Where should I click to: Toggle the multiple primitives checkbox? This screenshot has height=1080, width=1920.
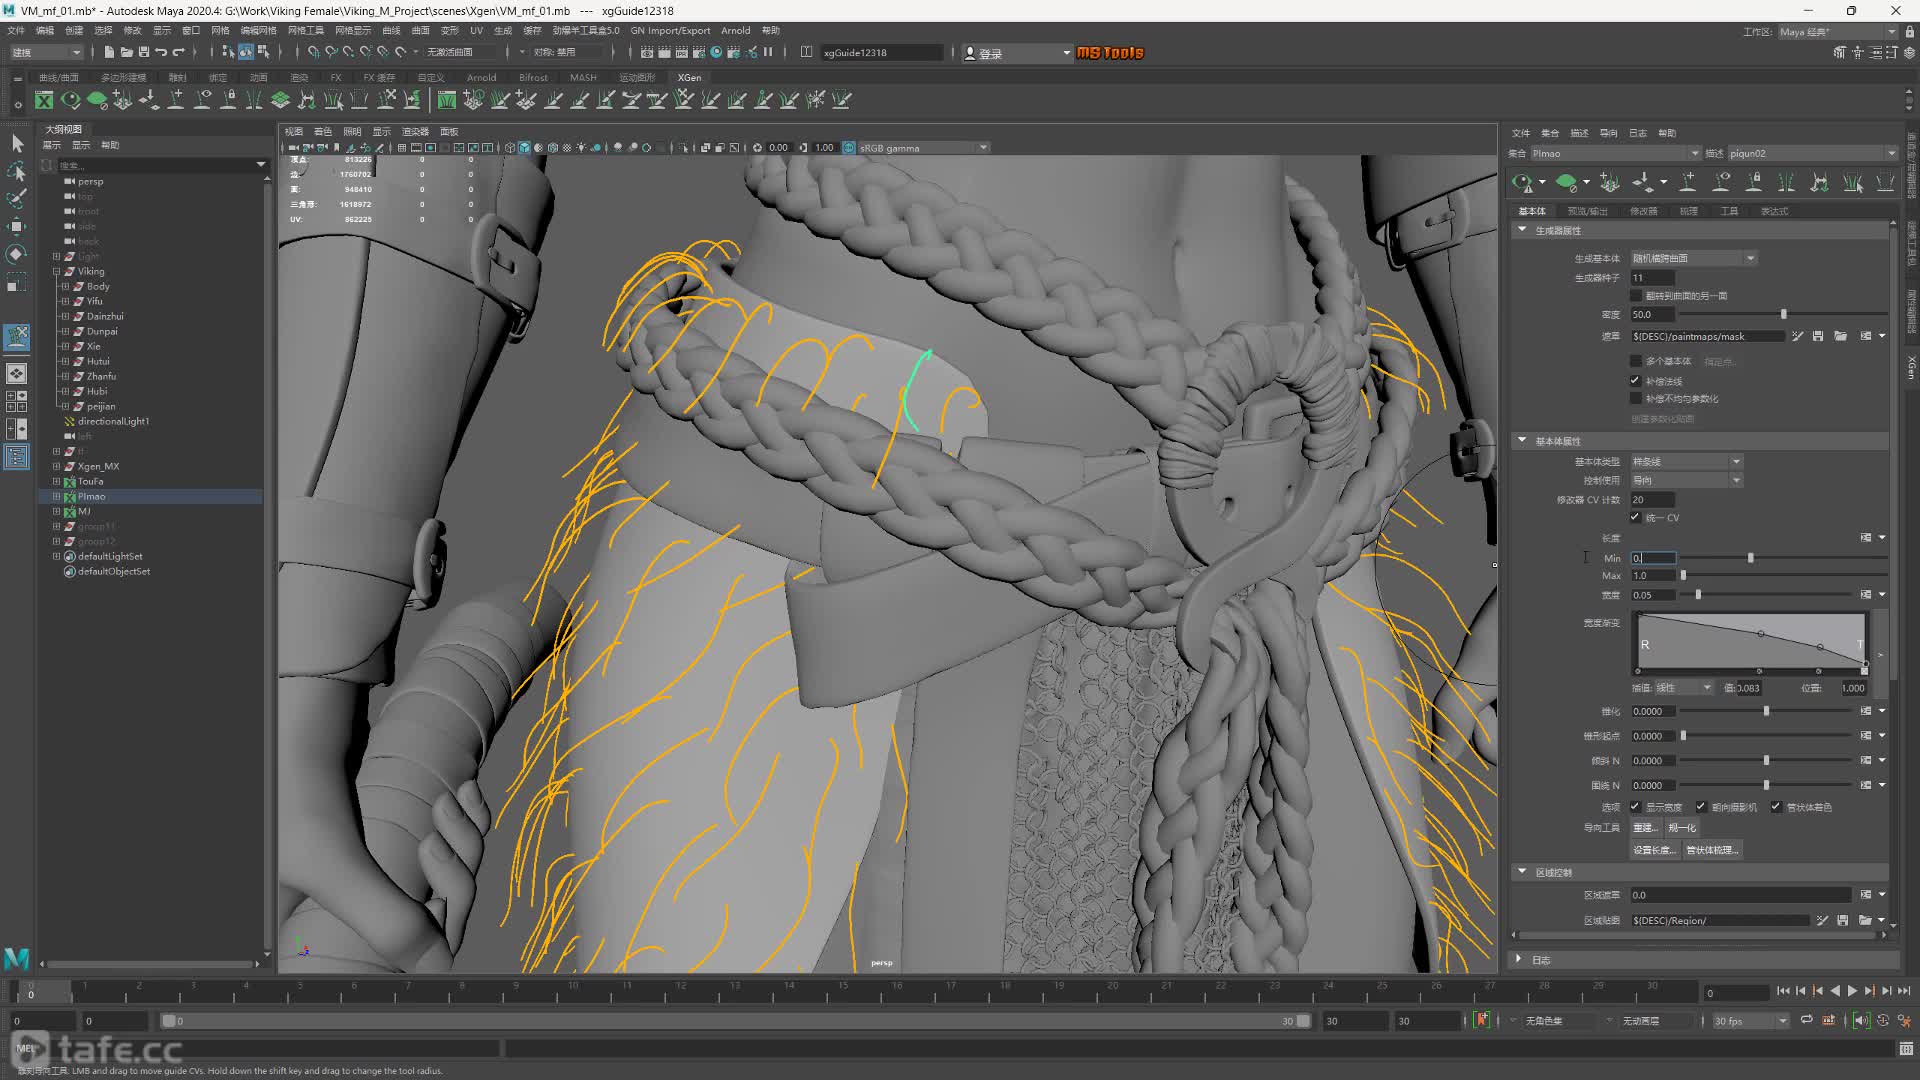(1636, 361)
